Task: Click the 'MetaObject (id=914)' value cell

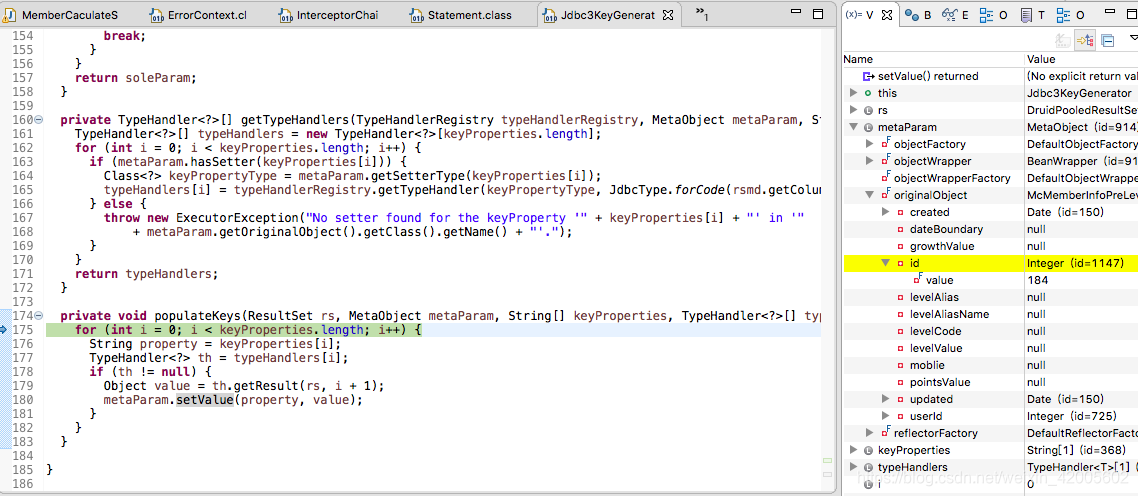Action: (x=1081, y=127)
